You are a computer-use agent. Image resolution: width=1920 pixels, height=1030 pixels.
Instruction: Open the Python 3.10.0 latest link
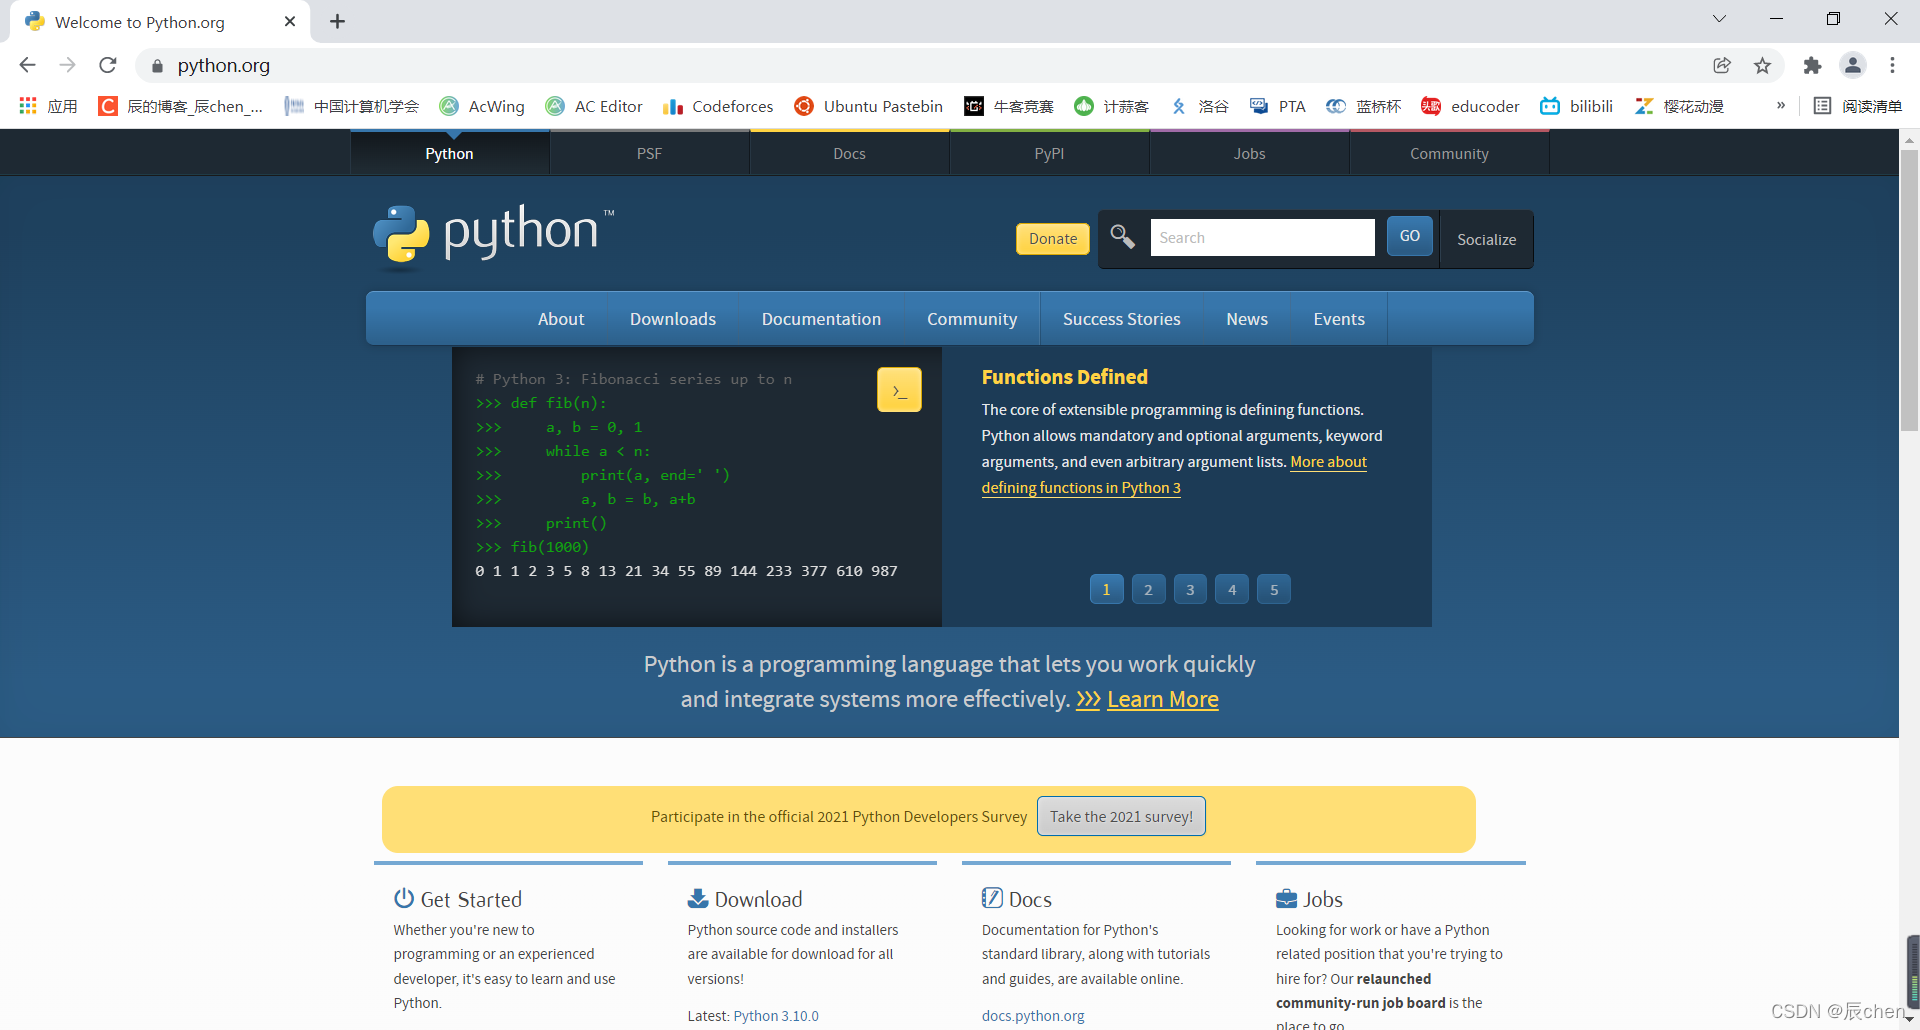776,1016
